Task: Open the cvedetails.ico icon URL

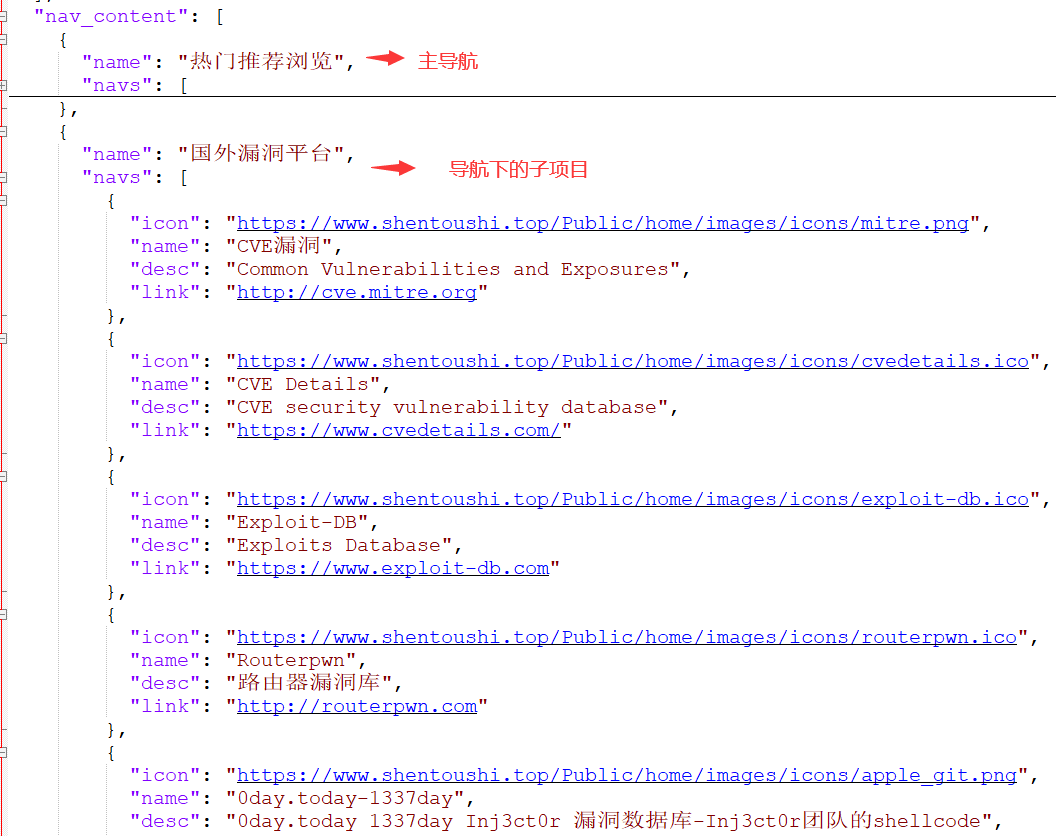Action: pyautogui.click(x=633, y=362)
